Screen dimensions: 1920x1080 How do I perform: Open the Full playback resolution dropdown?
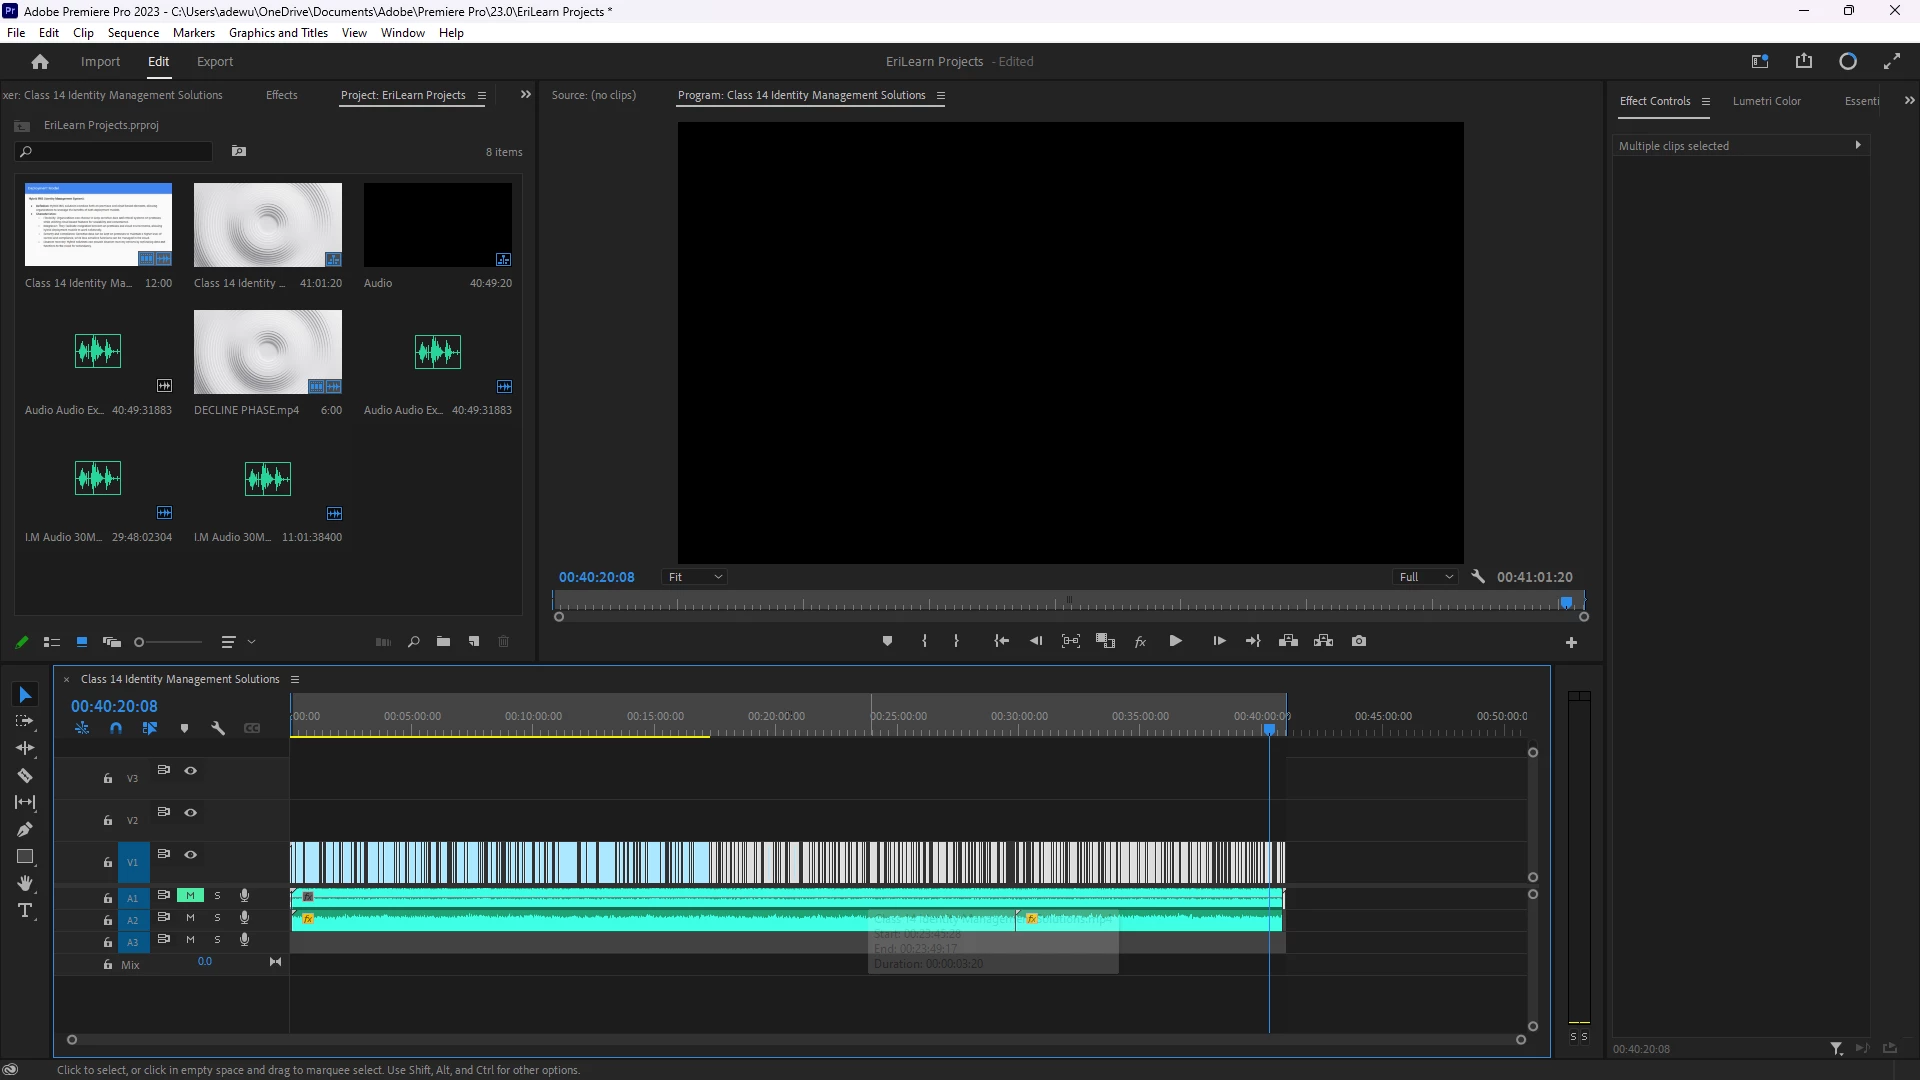tap(1426, 577)
